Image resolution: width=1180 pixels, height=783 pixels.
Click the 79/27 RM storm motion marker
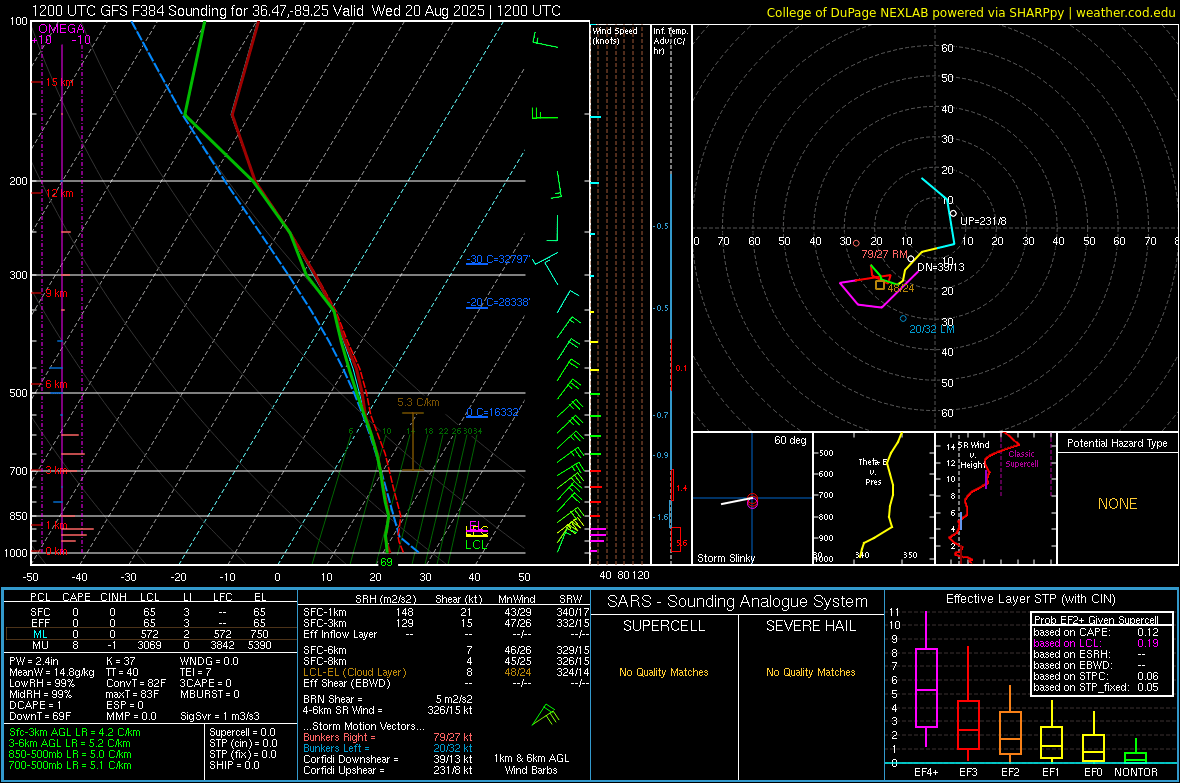884,254
